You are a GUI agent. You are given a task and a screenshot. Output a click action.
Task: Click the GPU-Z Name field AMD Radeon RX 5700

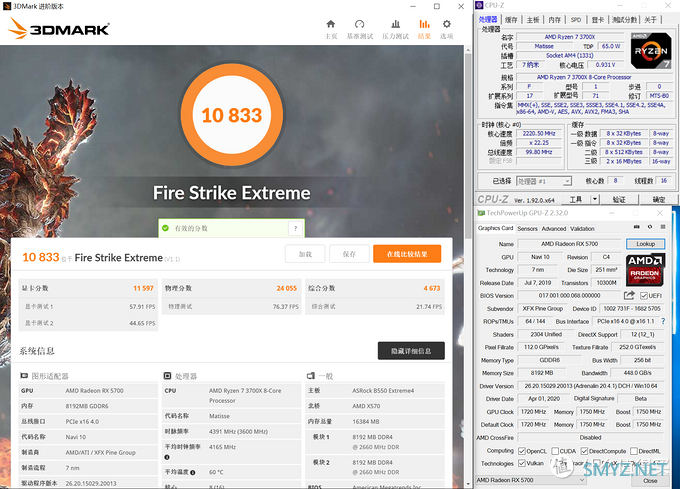[x=569, y=244]
